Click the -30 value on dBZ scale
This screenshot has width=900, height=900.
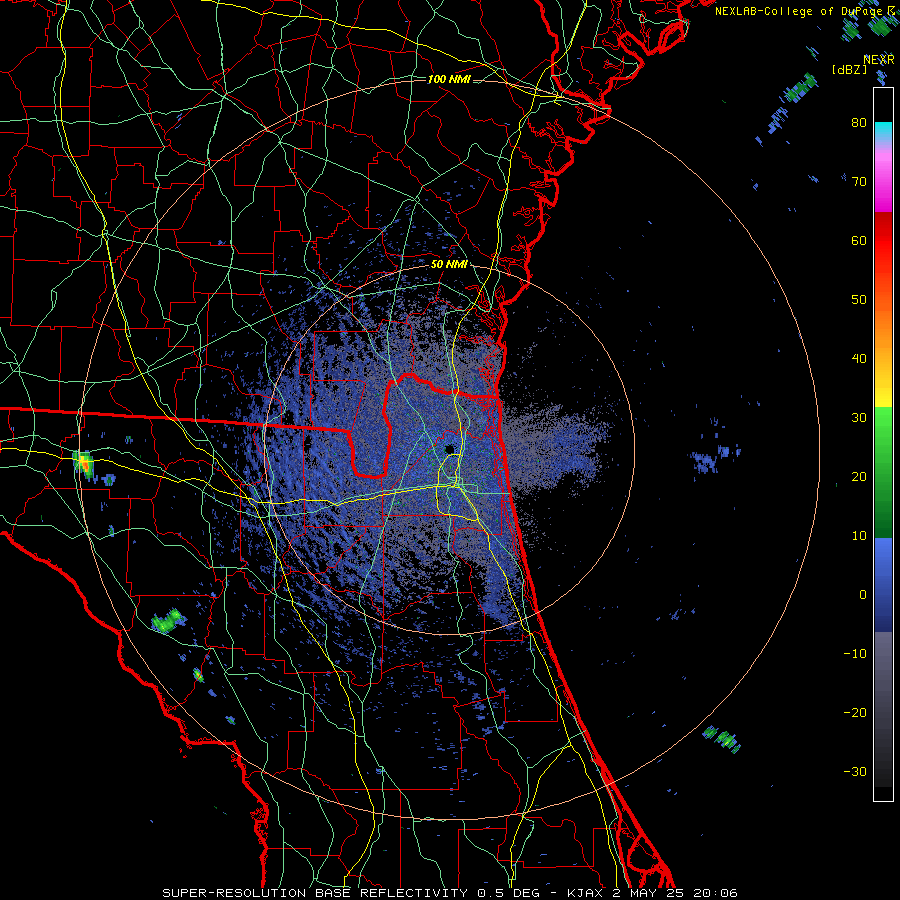pyautogui.click(x=855, y=771)
